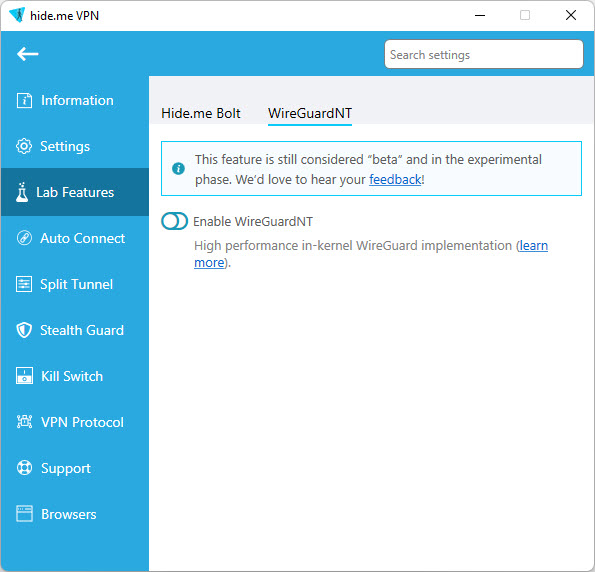Click the beta feature notice text

click(368, 169)
